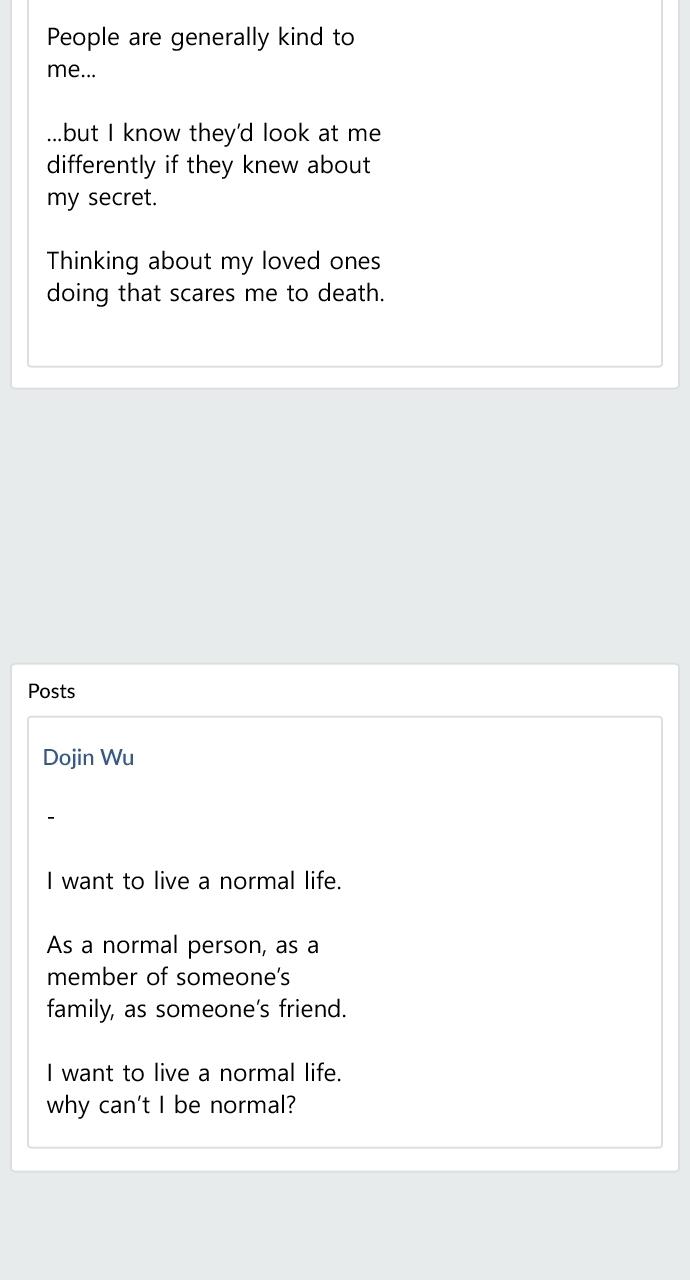Click the line "member of someone's"
The width and height of the screenshot is (690, 1280).
click(168, 977)
